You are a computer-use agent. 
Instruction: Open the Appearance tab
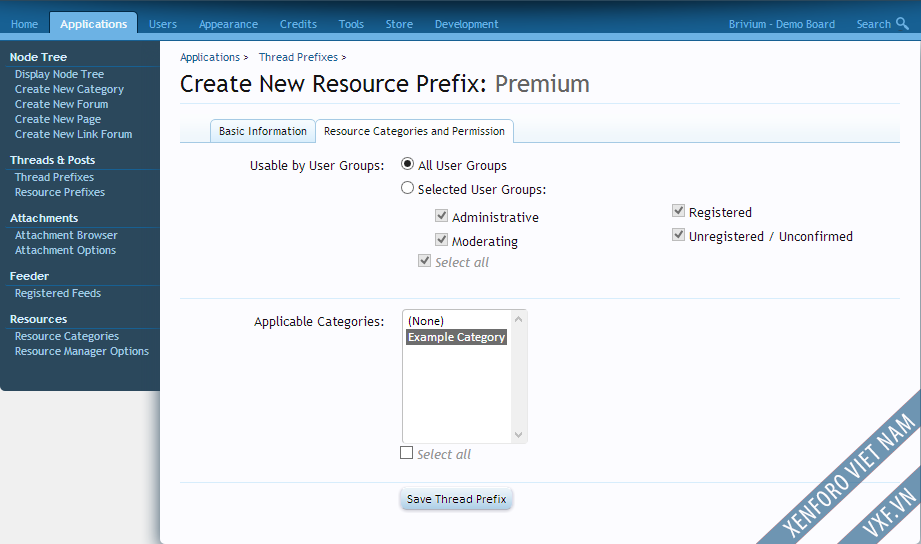tap(228, 24)
